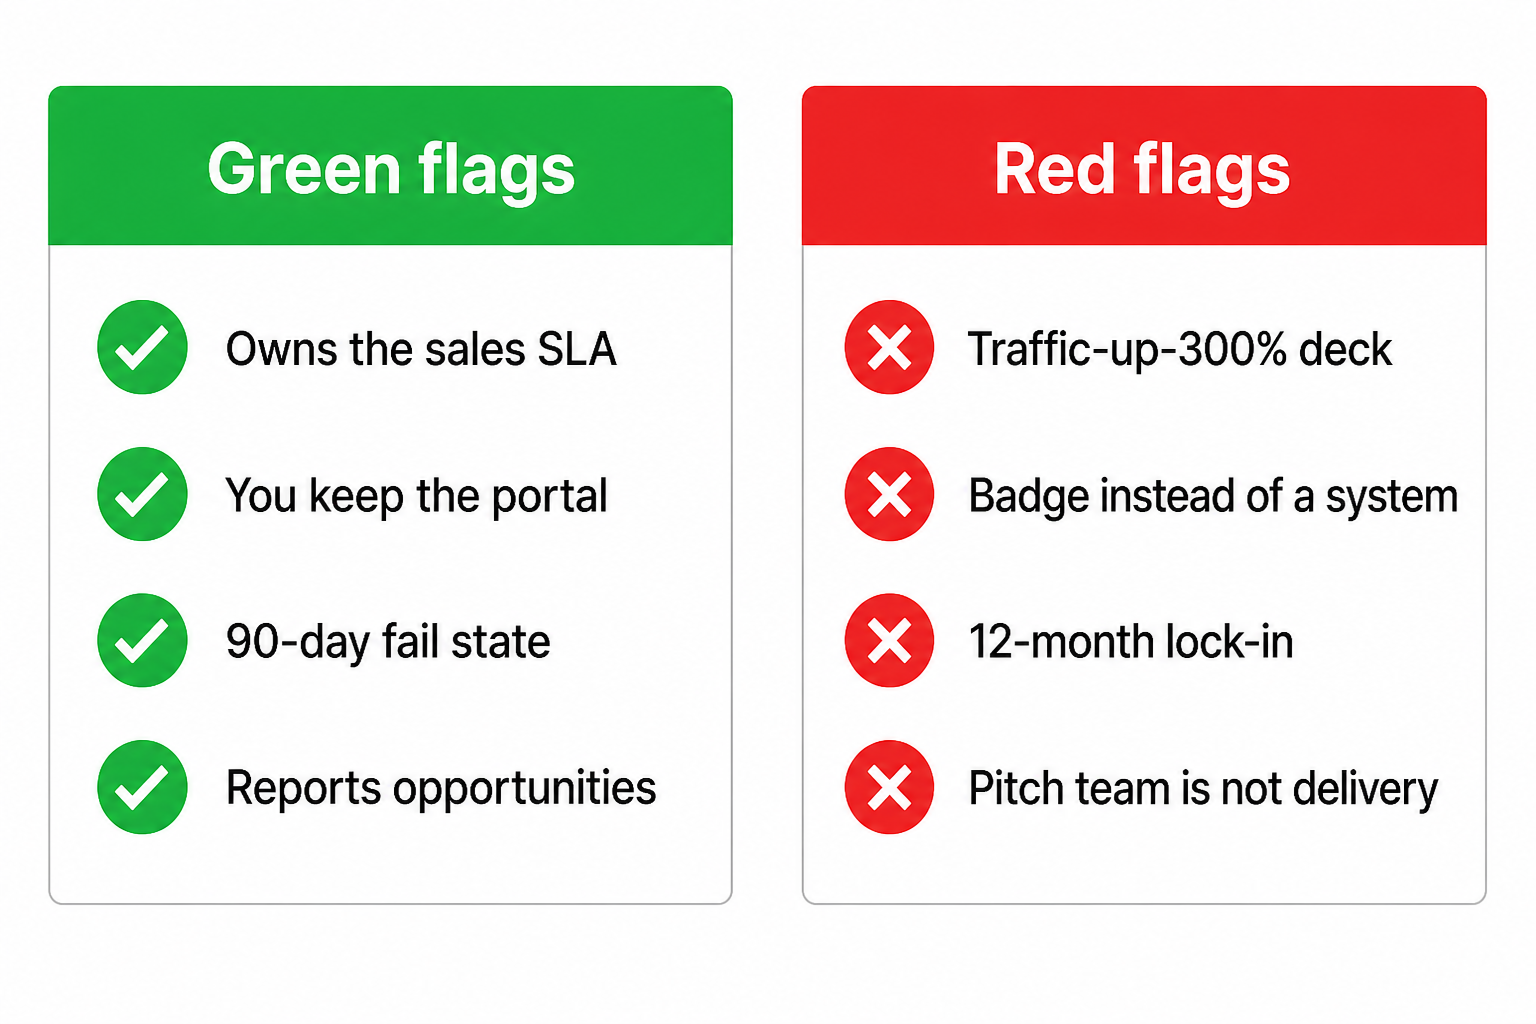The image size is (1536, 1024).
Task: Click green checkmark beside Reports opportunities
Action: tap(142, 787)
